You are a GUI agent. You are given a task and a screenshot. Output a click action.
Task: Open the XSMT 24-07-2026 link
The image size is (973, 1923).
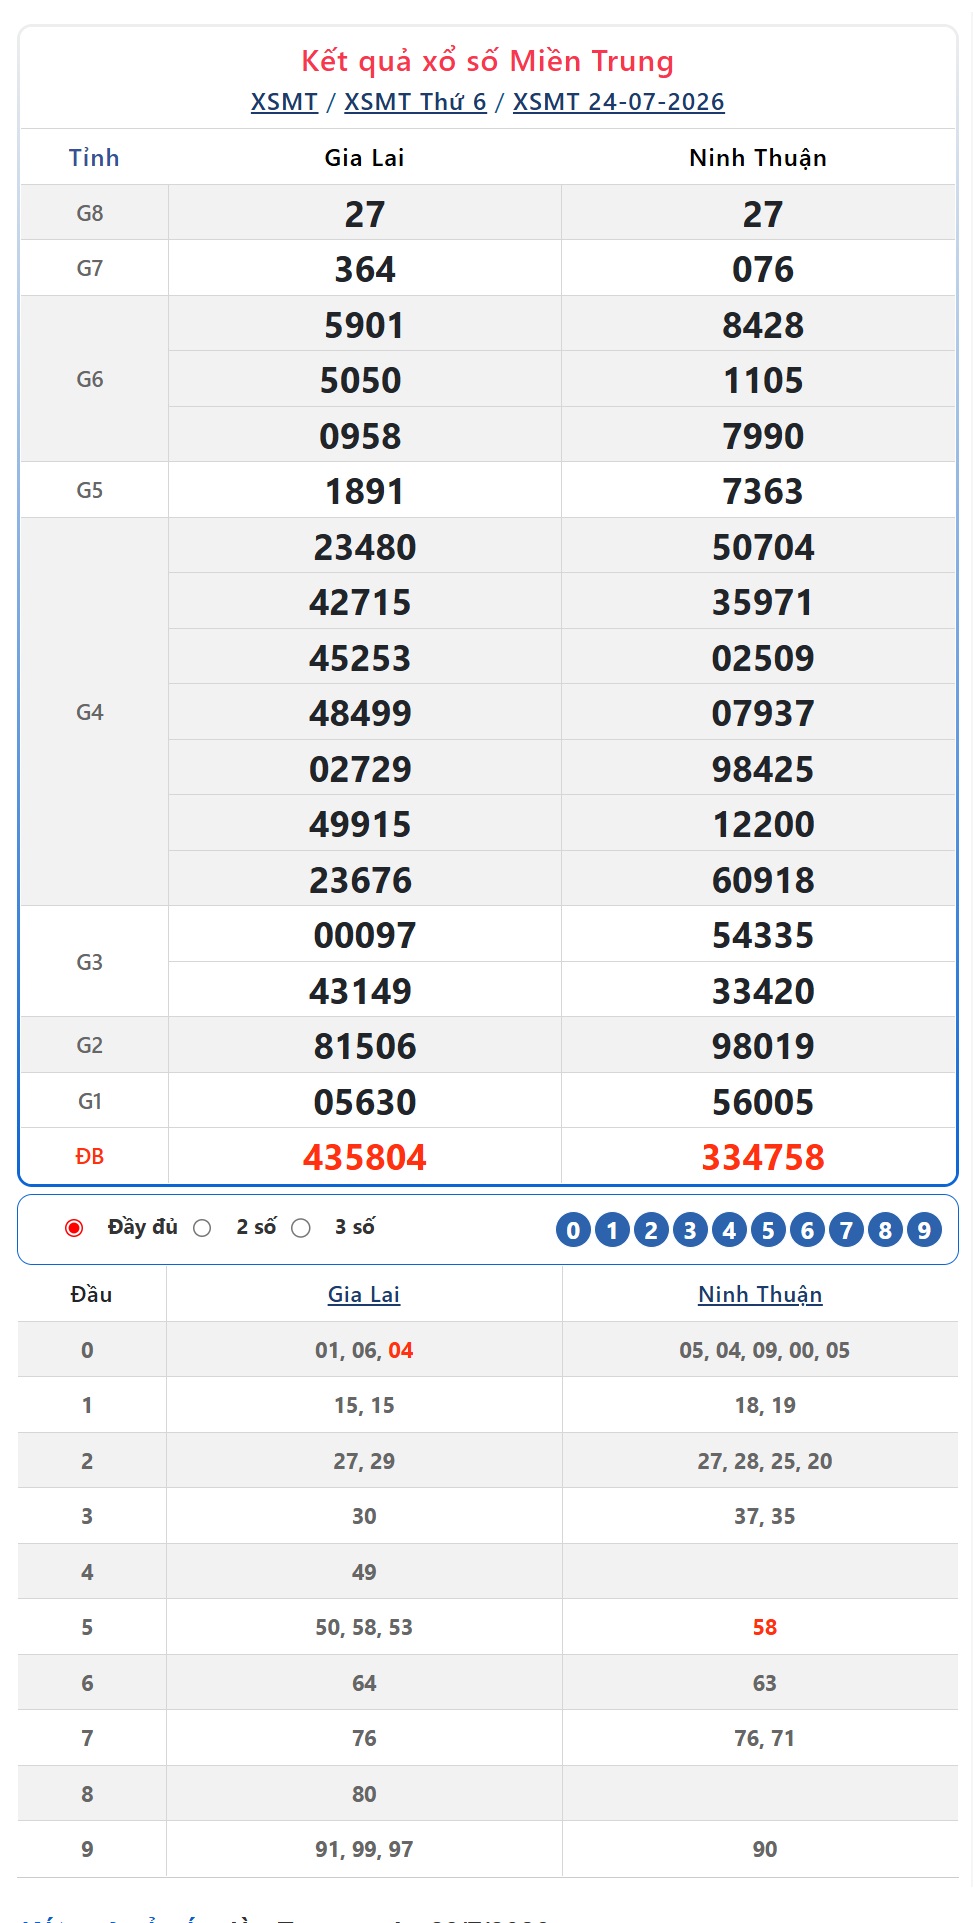point(619,102)
